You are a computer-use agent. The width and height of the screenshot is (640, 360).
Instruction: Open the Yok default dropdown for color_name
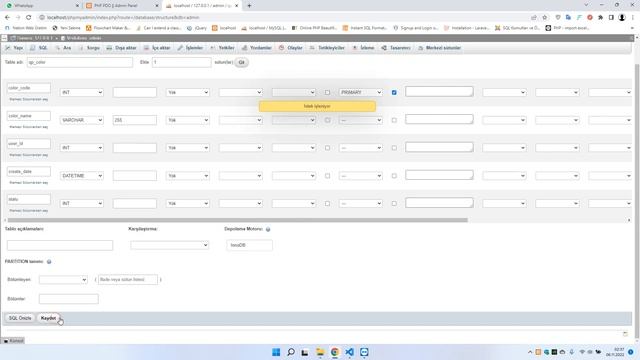pyautogui.click(x=188, y=120)
